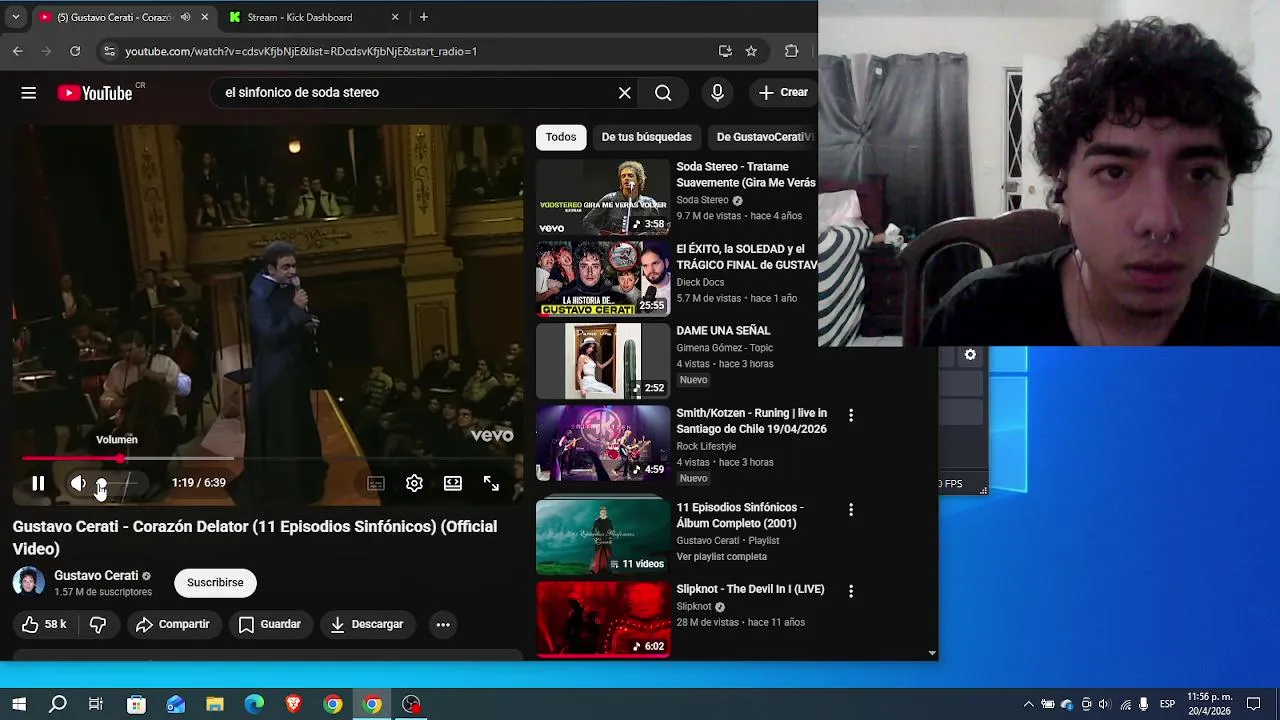Open the DAME UNA SEÑAL thumbnail
The image size is (1280, 720).
(603, 361)
